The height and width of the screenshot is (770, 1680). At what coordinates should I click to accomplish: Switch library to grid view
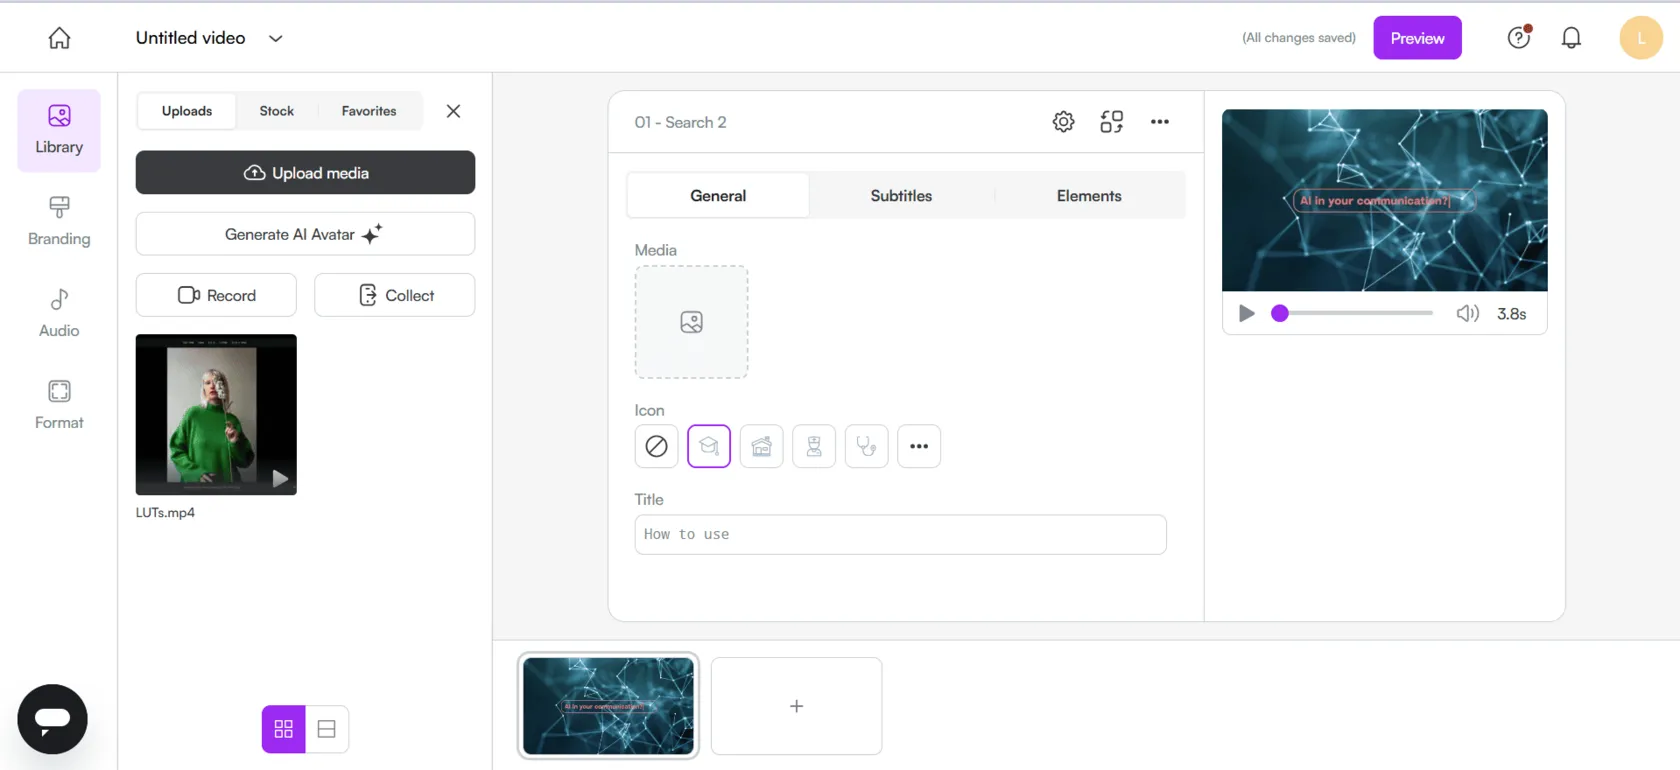(x=284, y=729)
